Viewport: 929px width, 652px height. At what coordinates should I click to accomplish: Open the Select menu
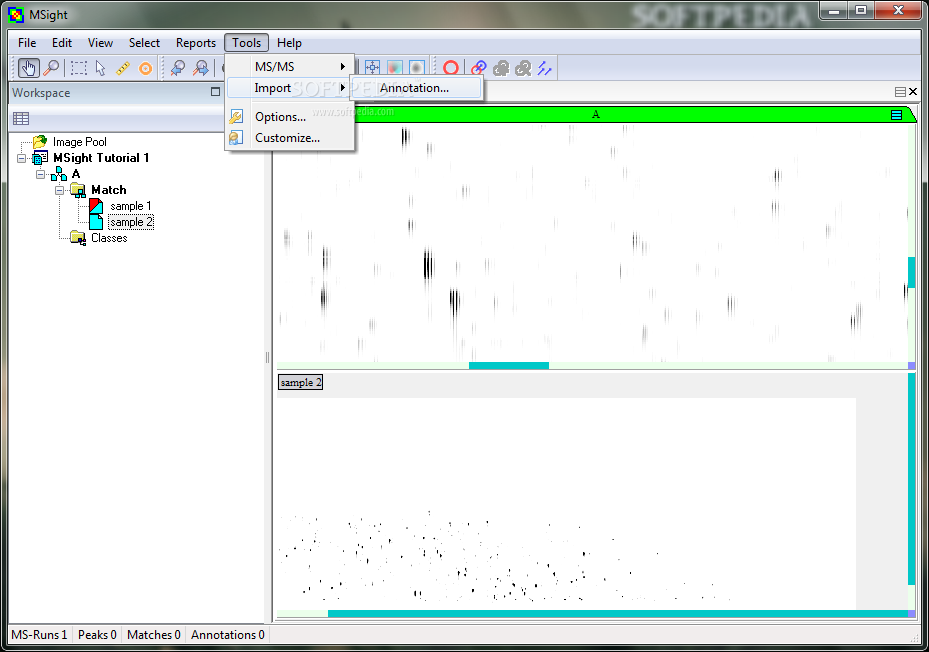[144, 43]
